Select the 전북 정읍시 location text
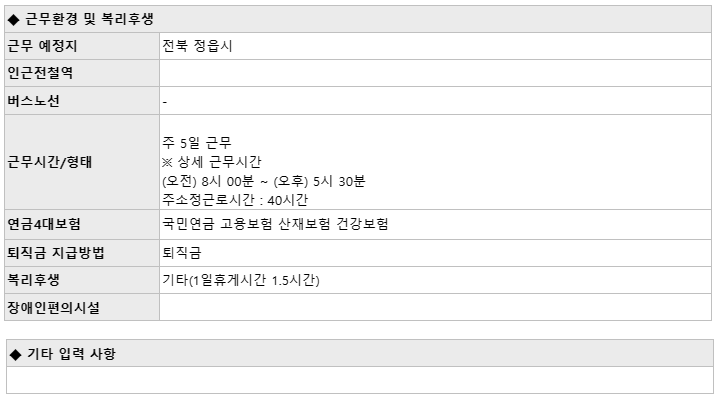Viewport: 721px width, 405px height. pos(197,46)
